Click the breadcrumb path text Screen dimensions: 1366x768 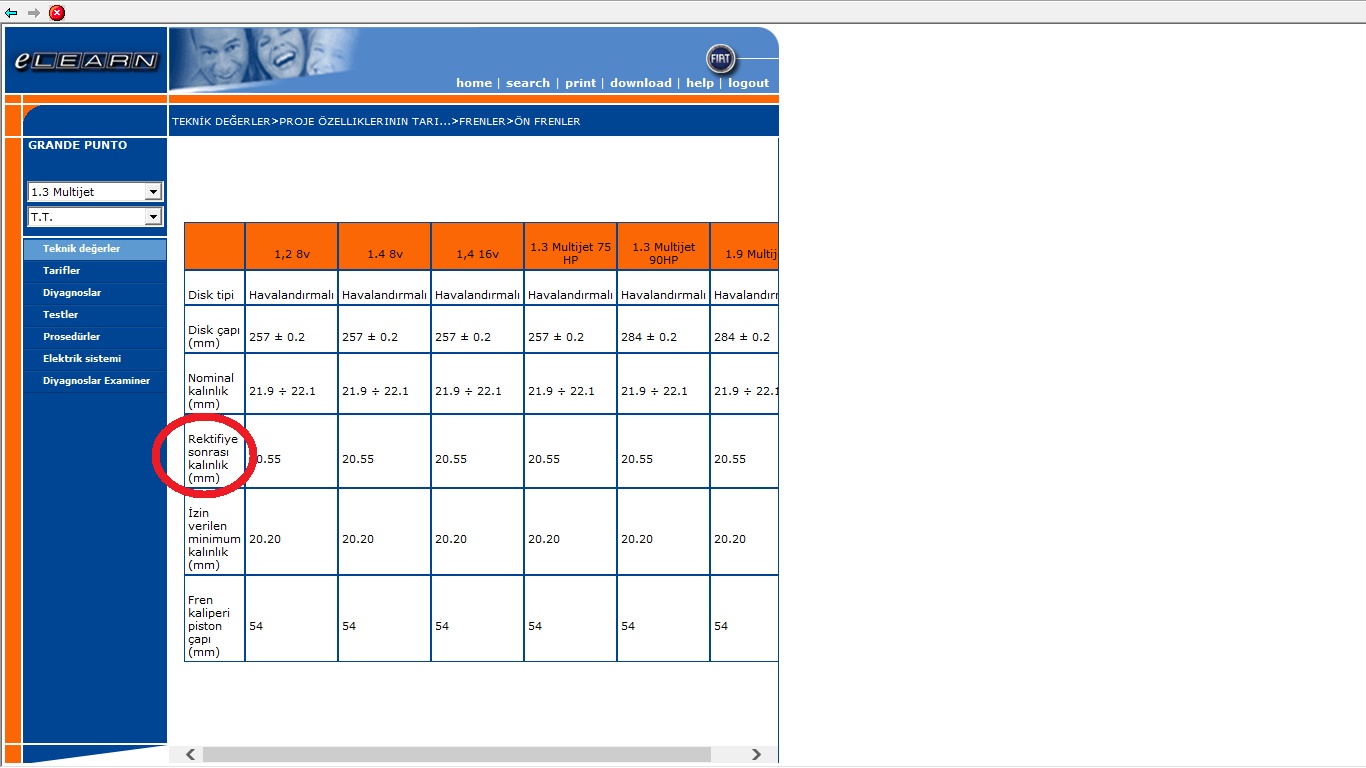(x=376, y=121)
